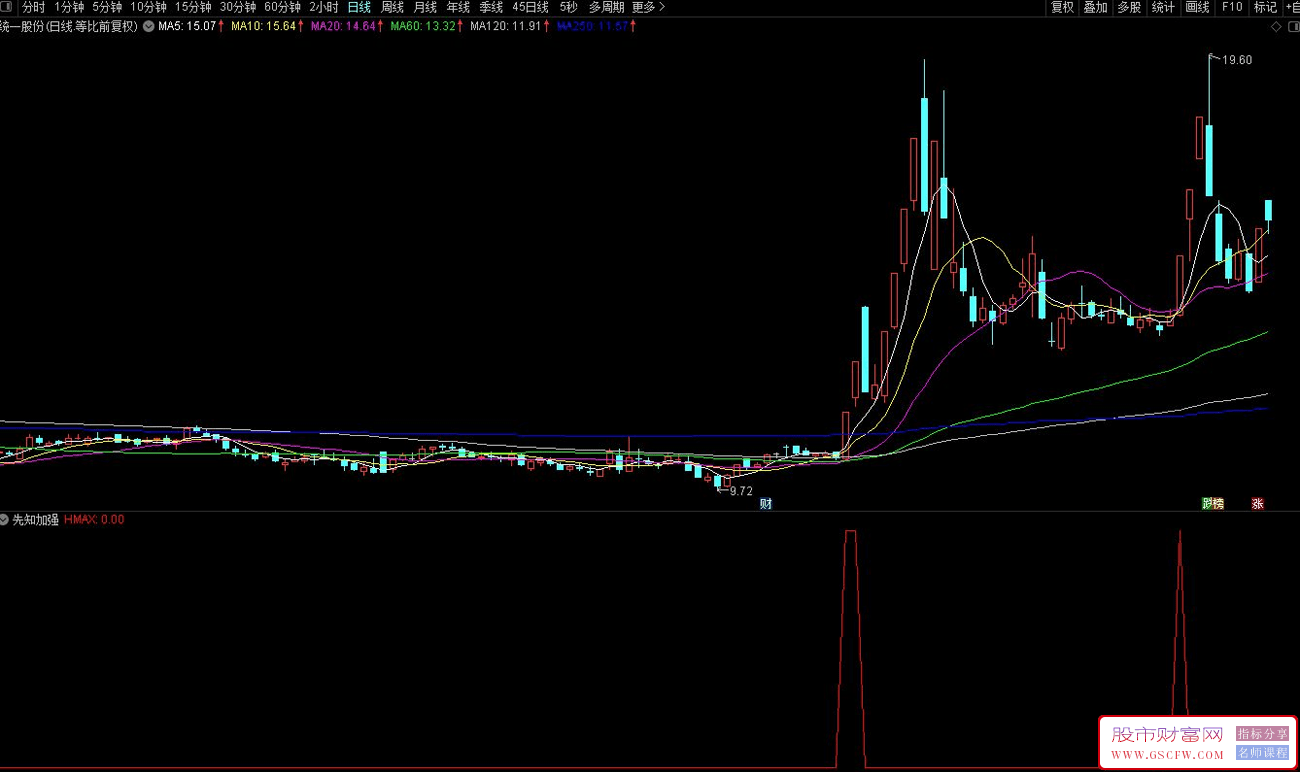1300x772 pixels.
Task: Expand the 先知加强 indicator dropdown
Action: tap(5, 520)
